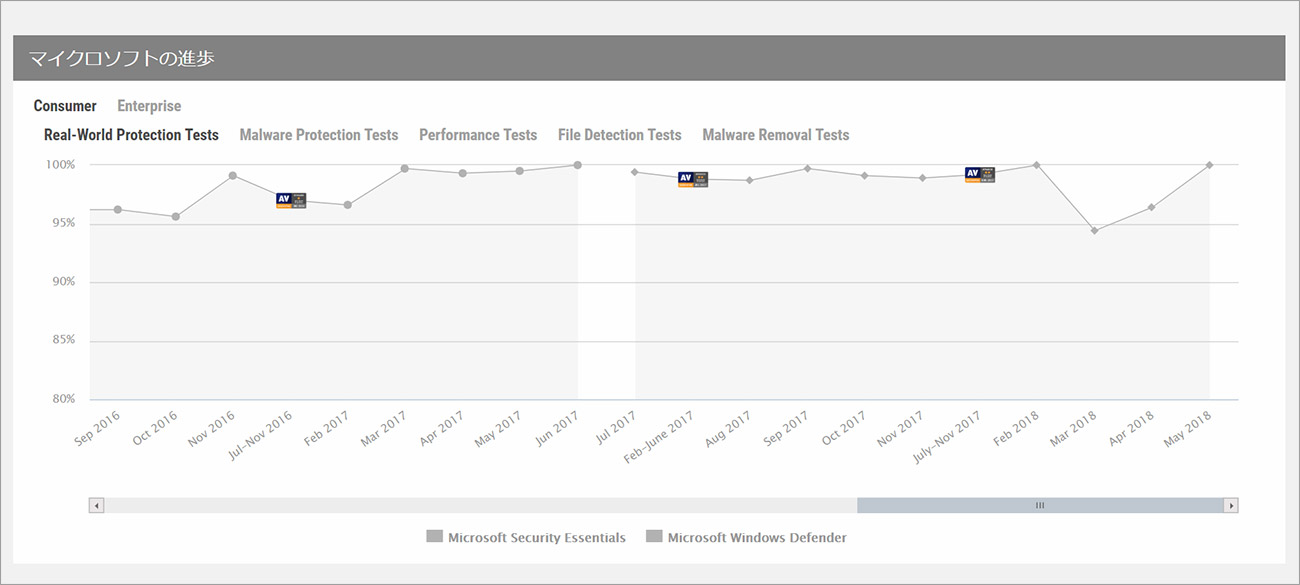The width and height of the screenshot is (1300, 585).
Task: Select the data point above Nov 2016
Action: 233,176
